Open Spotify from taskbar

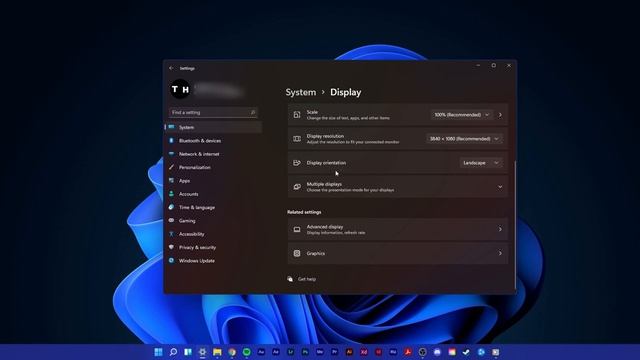(x=247, y=352)
